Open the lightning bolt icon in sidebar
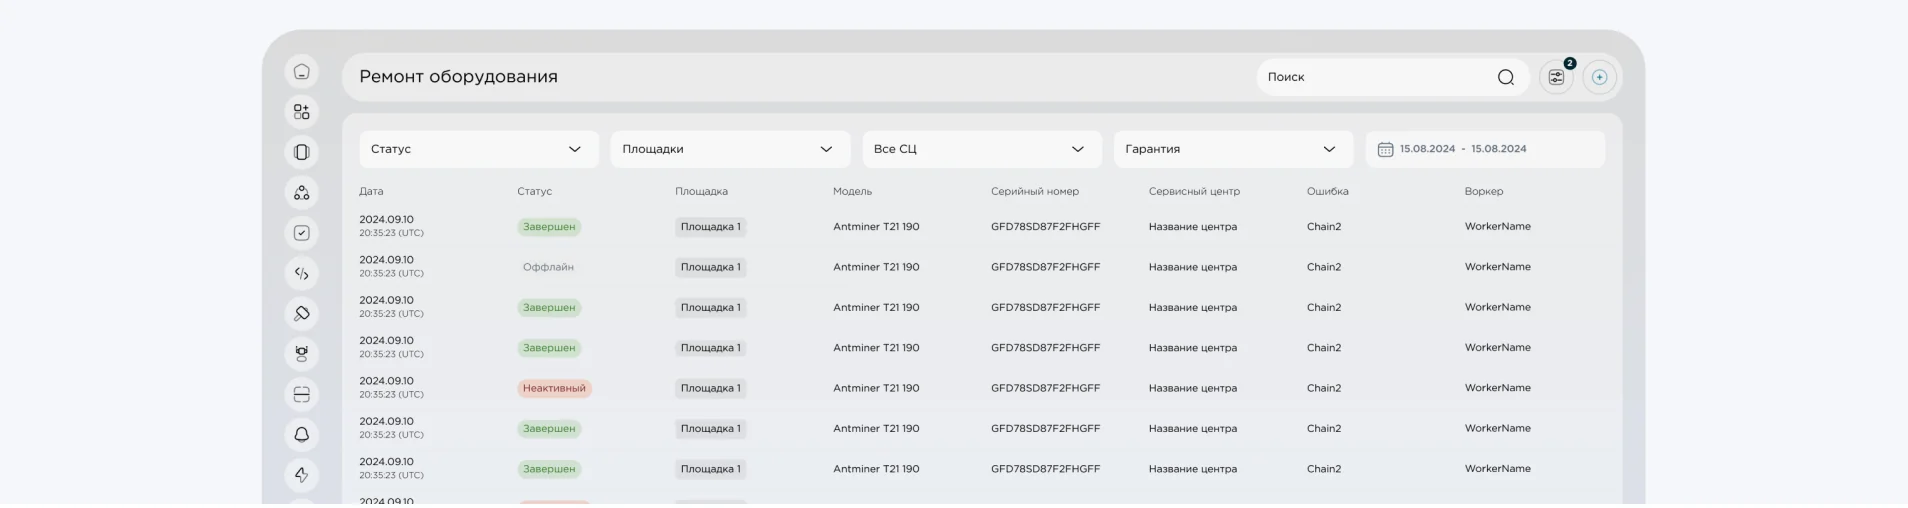This screenshot has height=508, width=1908. coord(302,475)
